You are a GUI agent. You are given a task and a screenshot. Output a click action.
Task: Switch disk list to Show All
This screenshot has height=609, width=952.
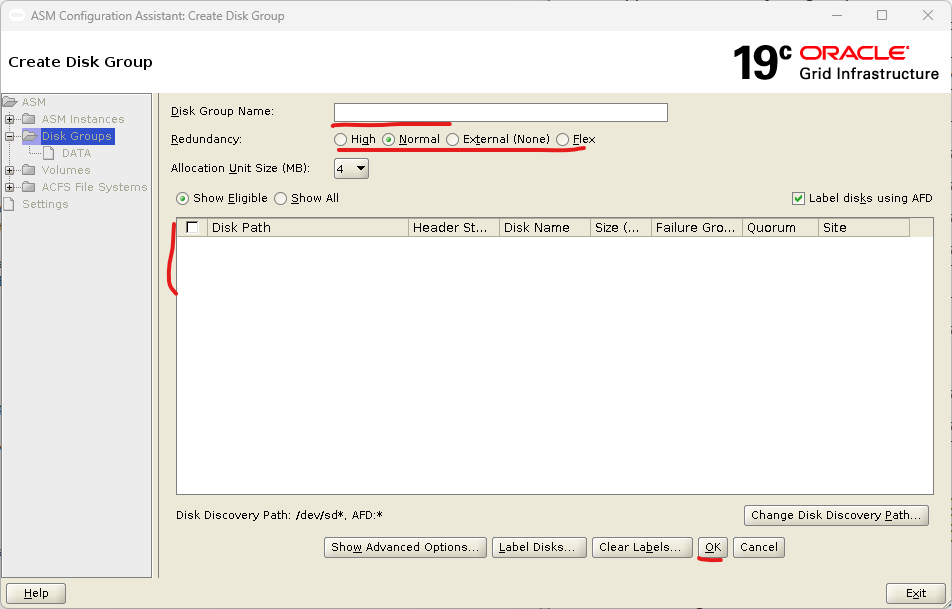tap(281, 198)
